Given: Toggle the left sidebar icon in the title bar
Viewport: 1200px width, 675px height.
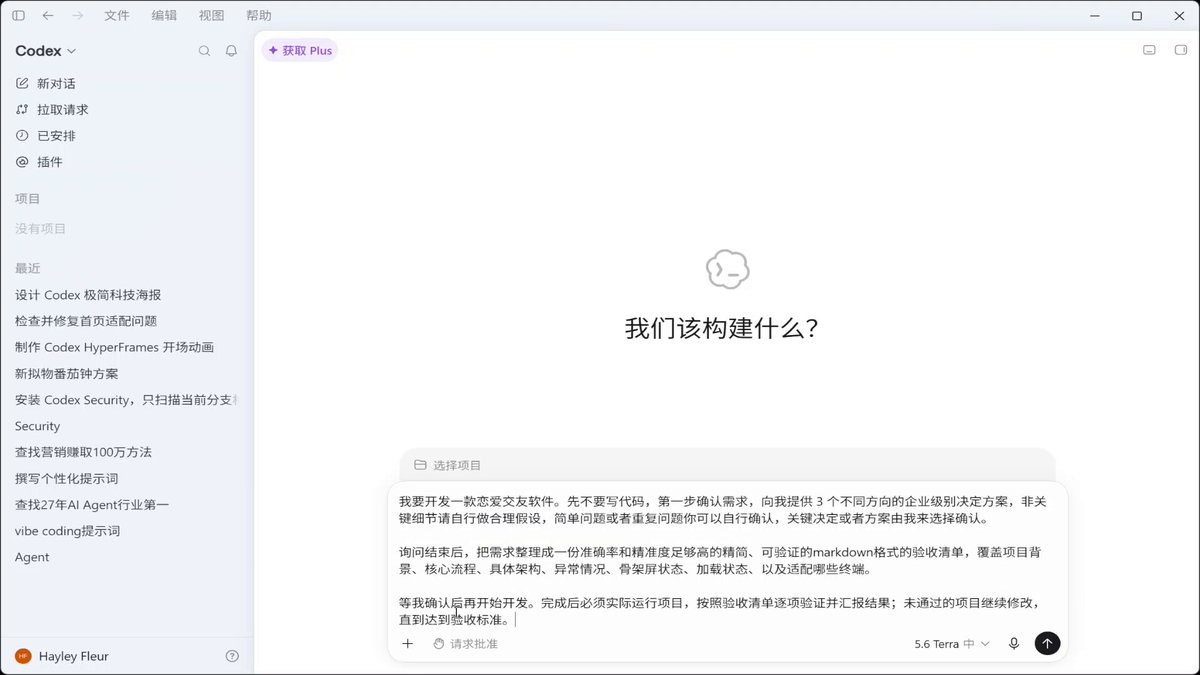Looking at the screenshot, I should coord(18,16).
